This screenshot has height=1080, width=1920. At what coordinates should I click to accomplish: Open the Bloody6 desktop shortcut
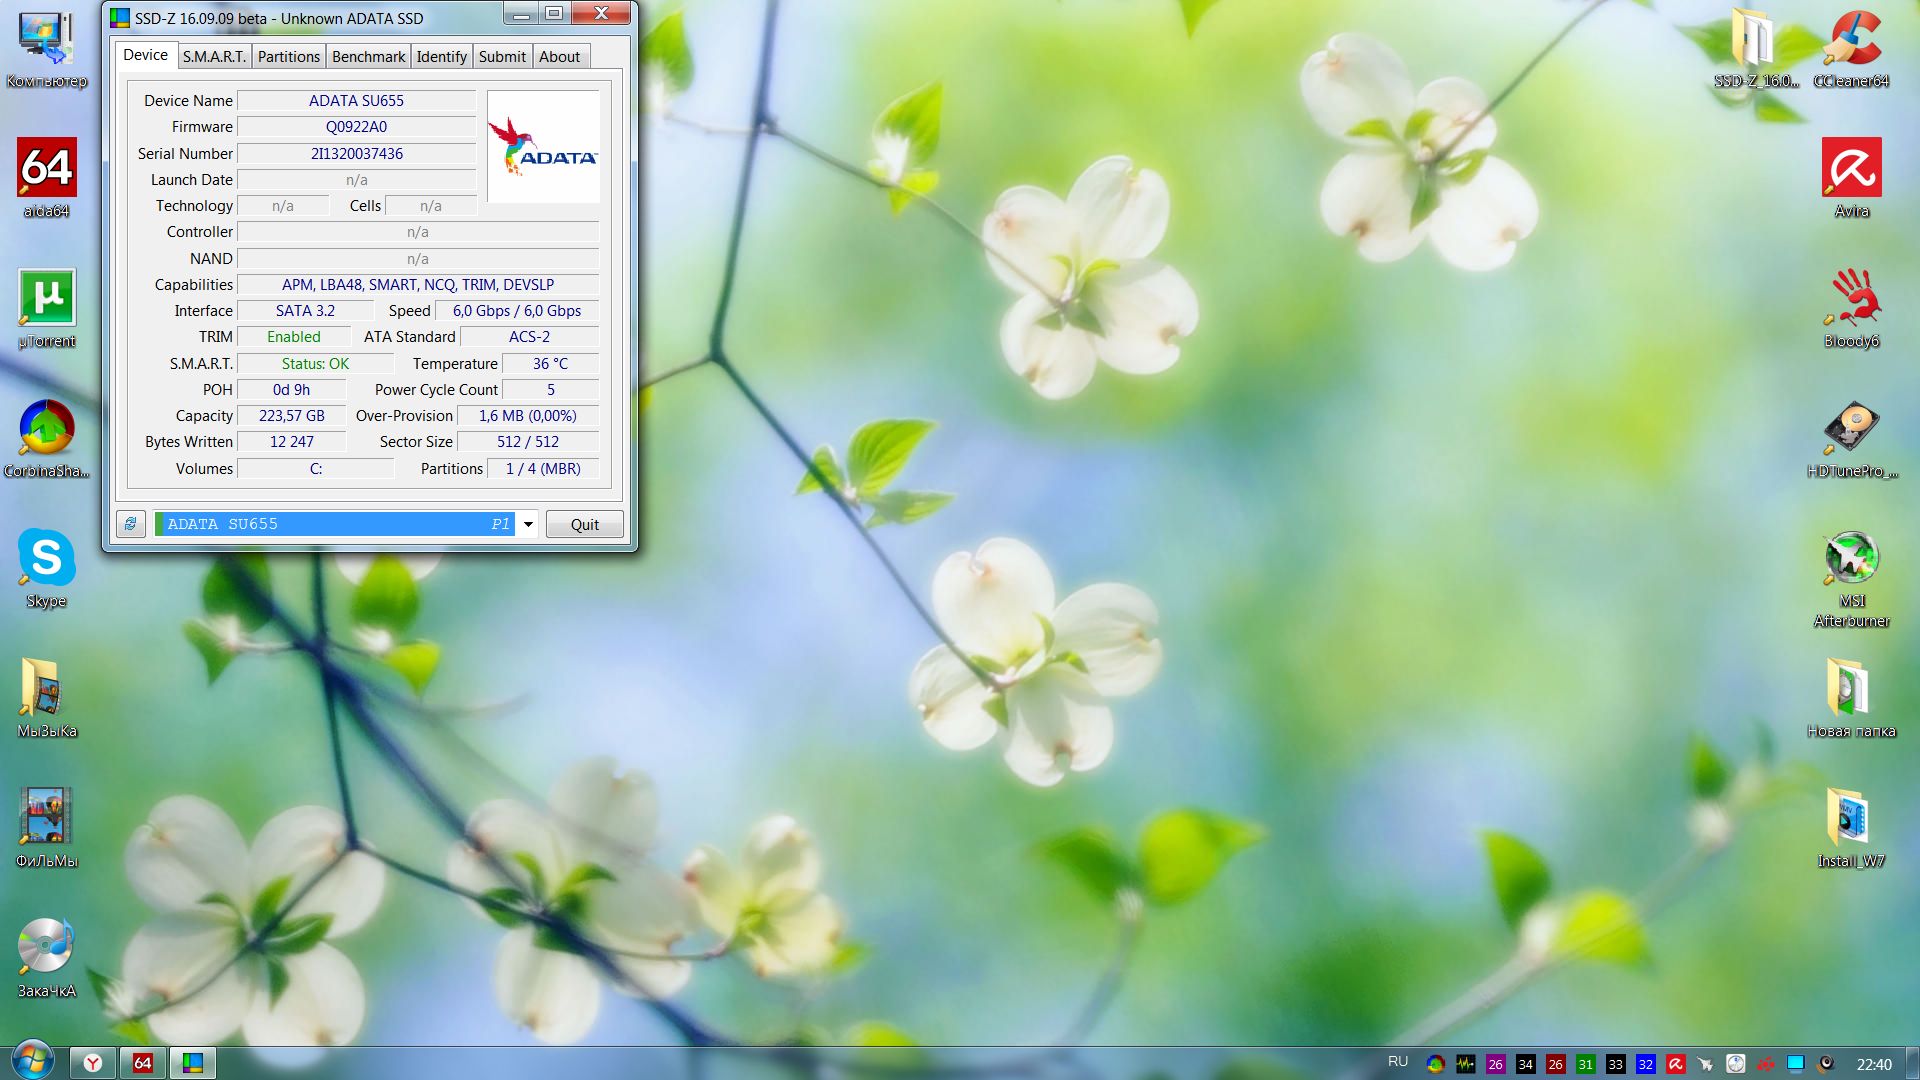coord(1851,299)
